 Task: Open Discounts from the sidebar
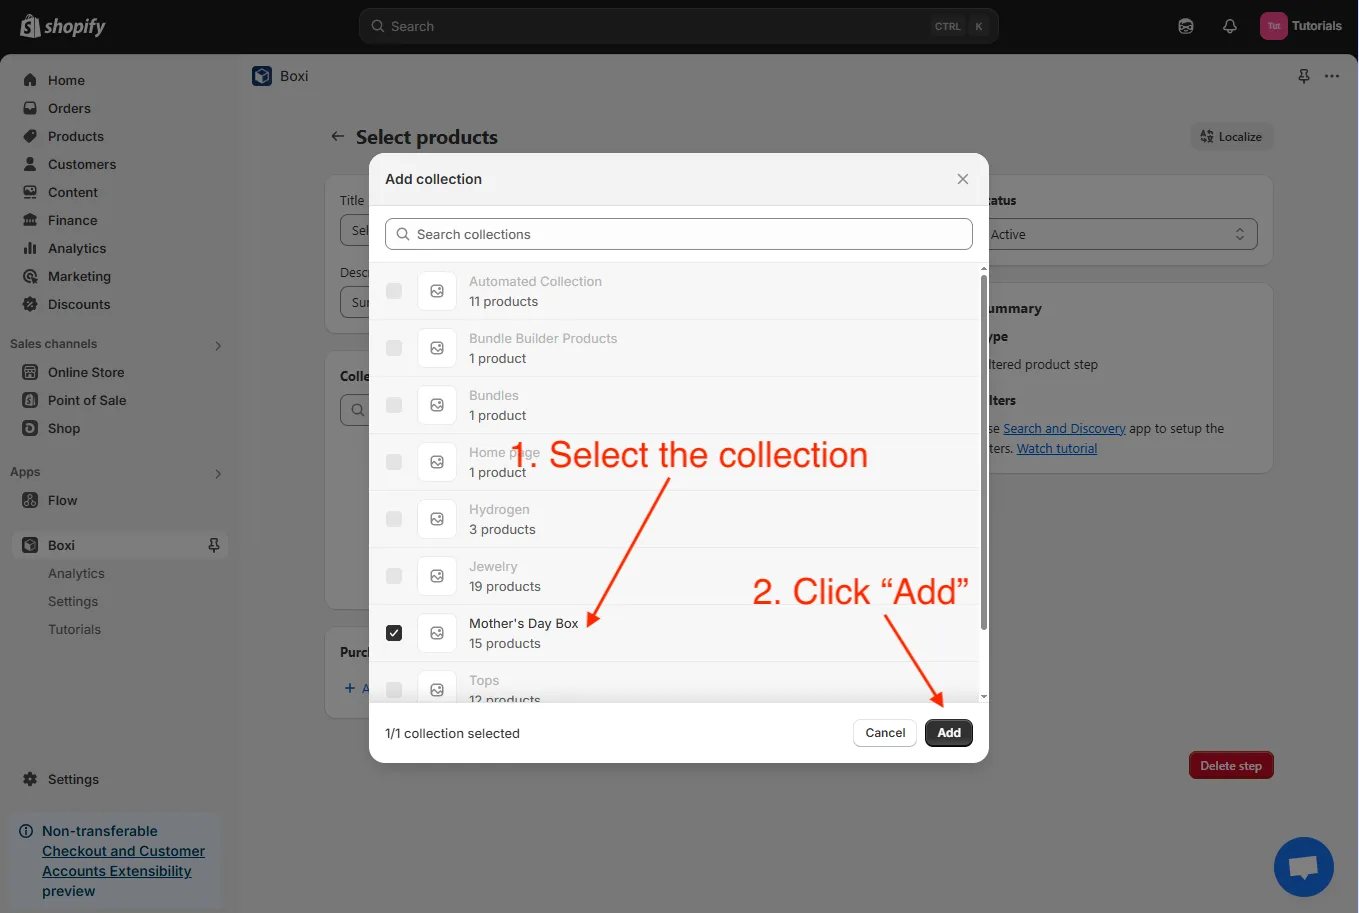click(79, 304)
